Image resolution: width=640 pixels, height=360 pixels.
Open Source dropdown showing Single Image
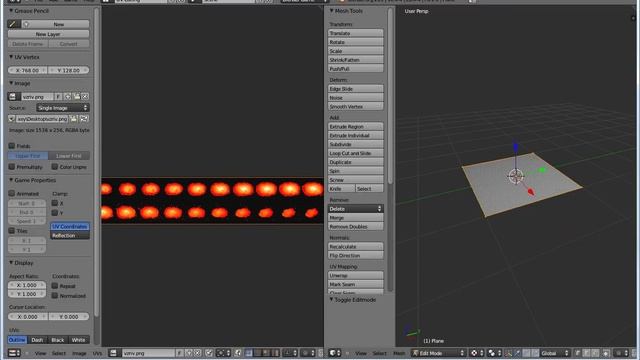(62, 108)
